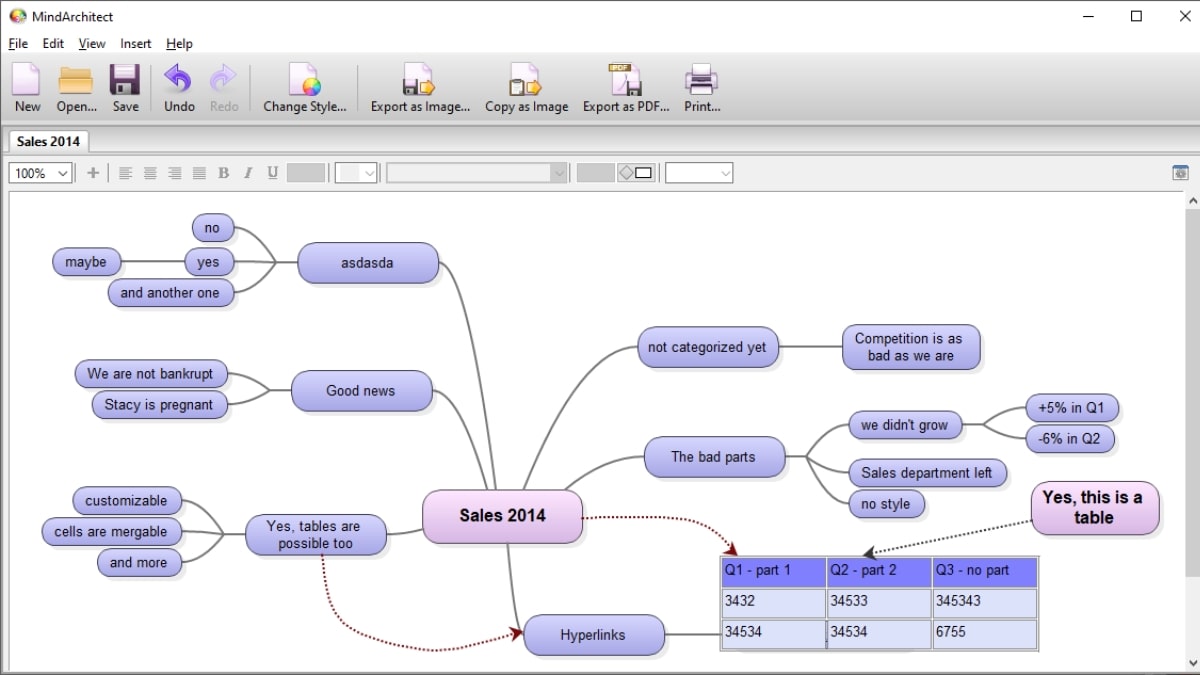This screenshot has height=675, width=1200.
Task: Click the New document icon
Action: [27, 88]
